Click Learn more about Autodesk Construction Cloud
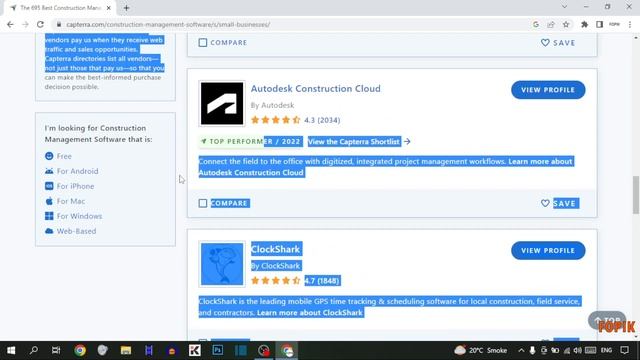Viewport: 640px width, 360px height. [x=386, y=167]
